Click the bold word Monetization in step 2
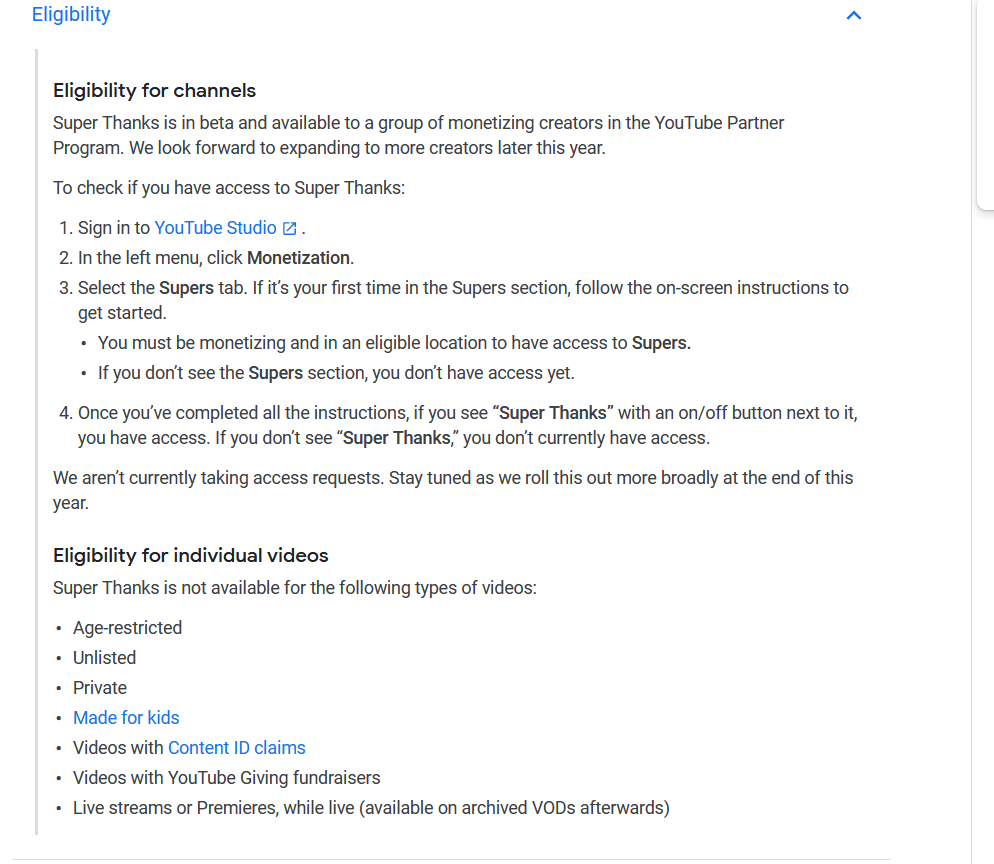 click(298, 258)
